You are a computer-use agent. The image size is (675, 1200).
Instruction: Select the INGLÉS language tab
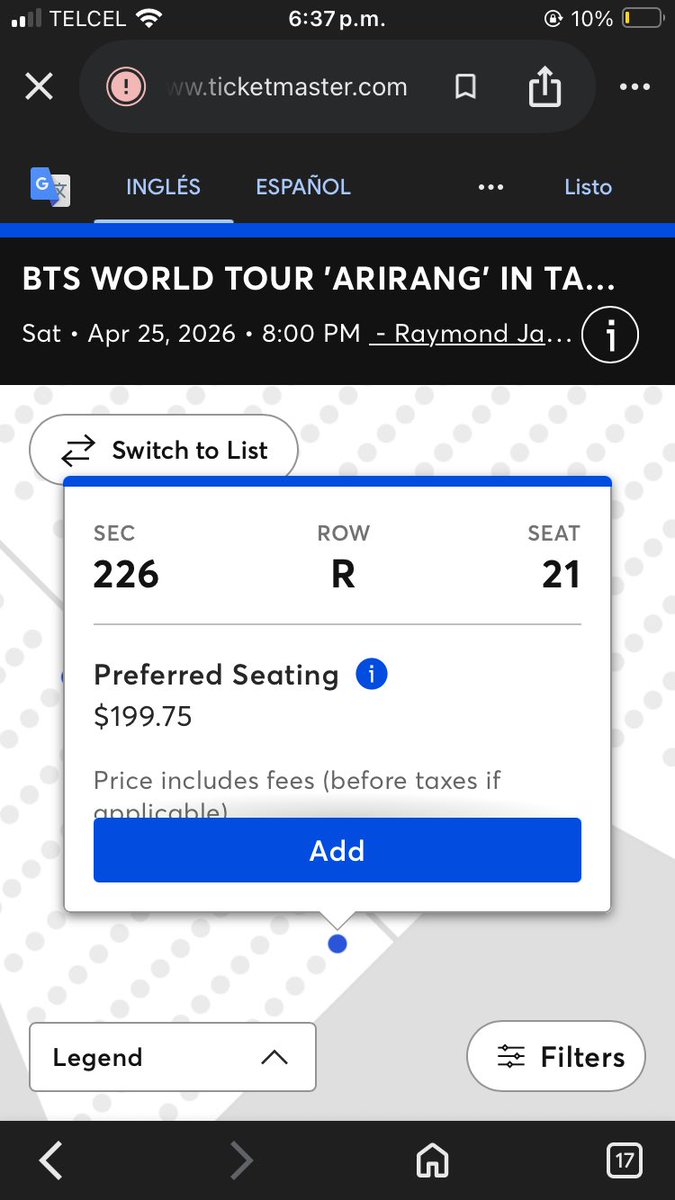click(x=163, y=187)
